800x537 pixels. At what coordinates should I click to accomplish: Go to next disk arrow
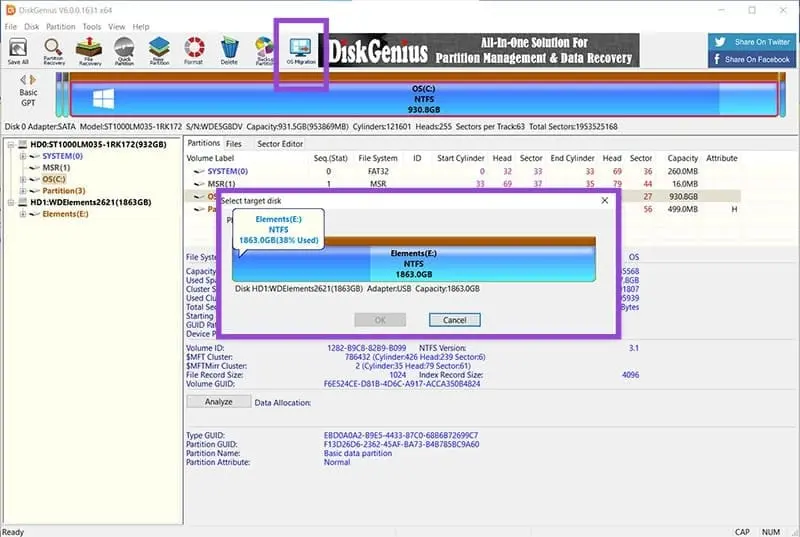tap(33, 80)
